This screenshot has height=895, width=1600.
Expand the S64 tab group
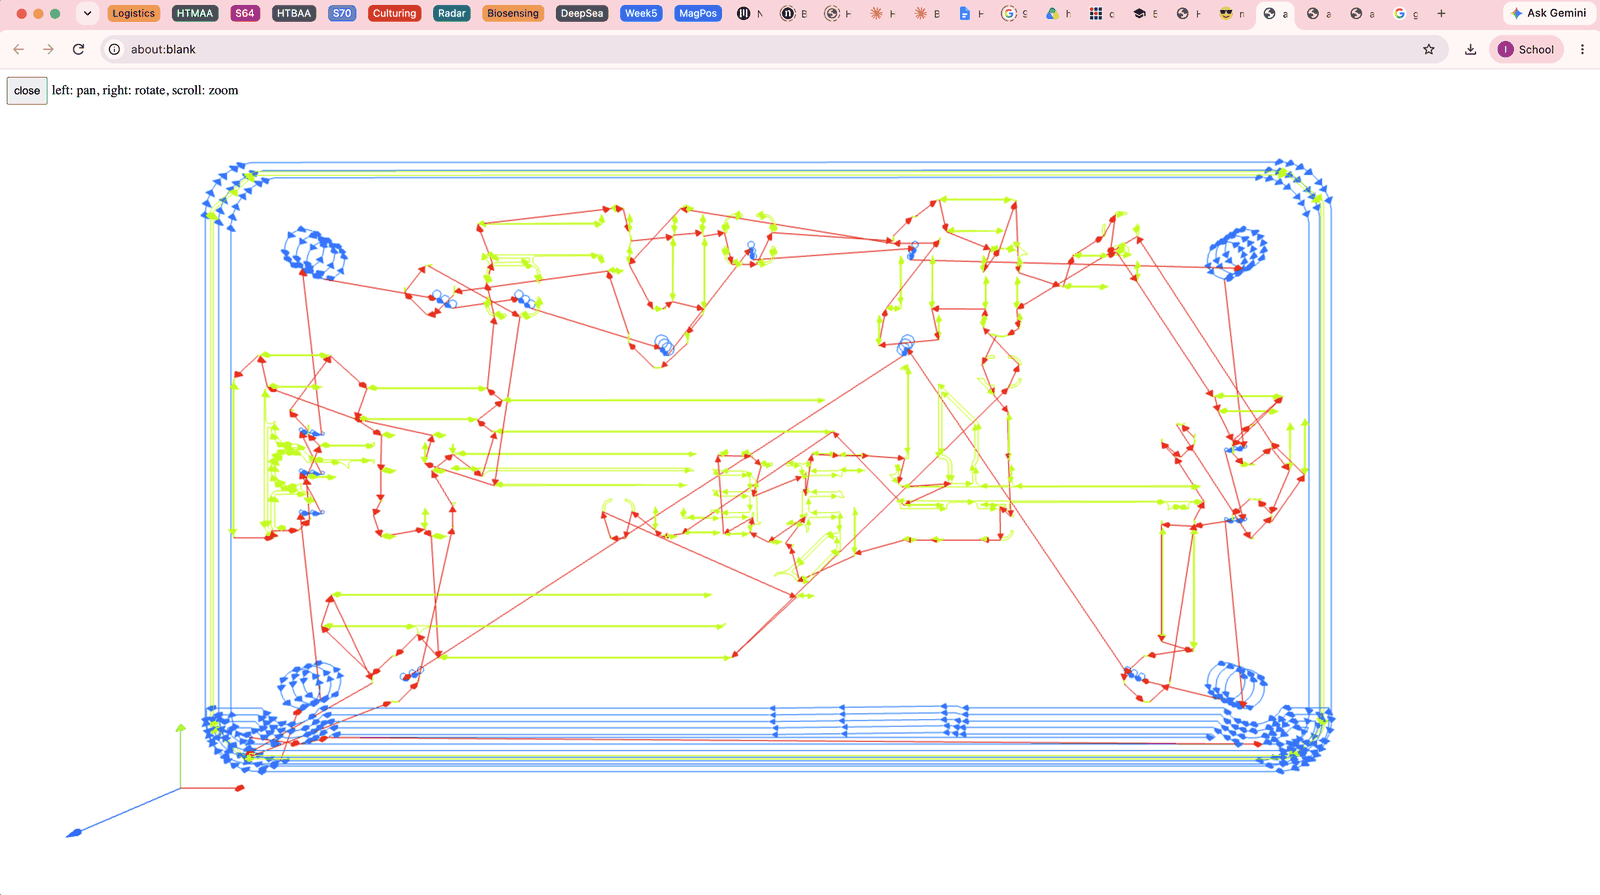245,13
